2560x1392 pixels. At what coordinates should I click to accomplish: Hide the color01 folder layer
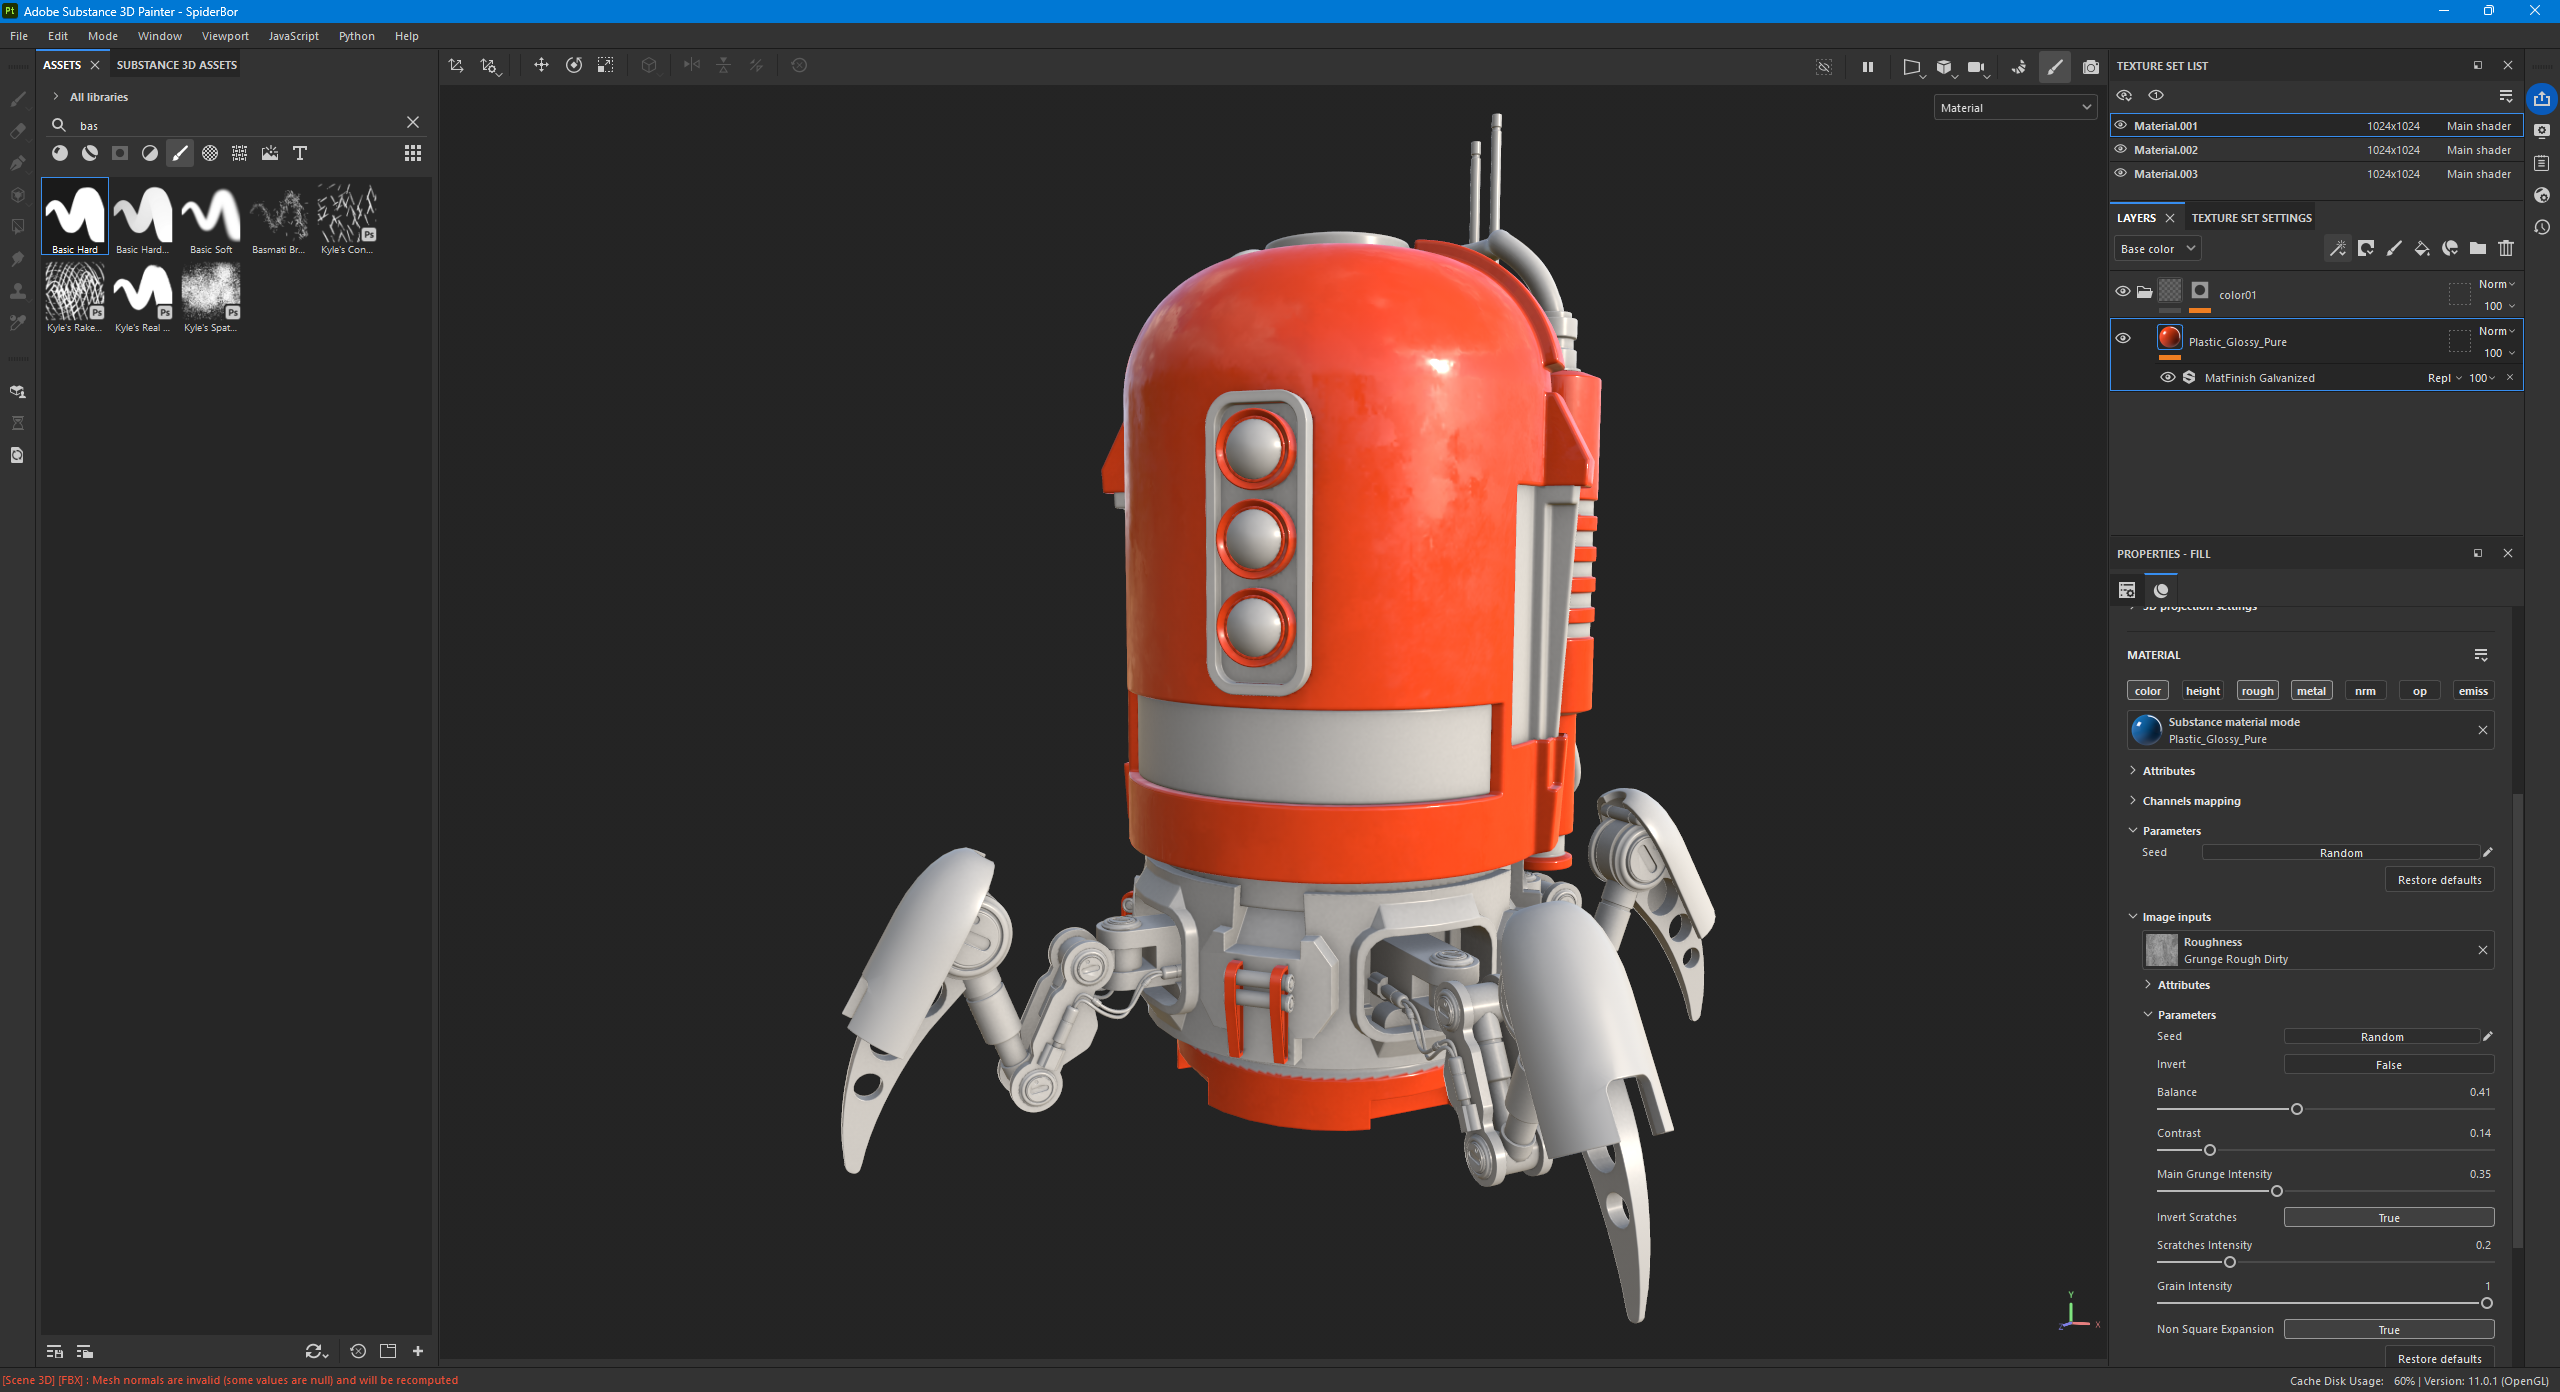[x=2123, y=292]
